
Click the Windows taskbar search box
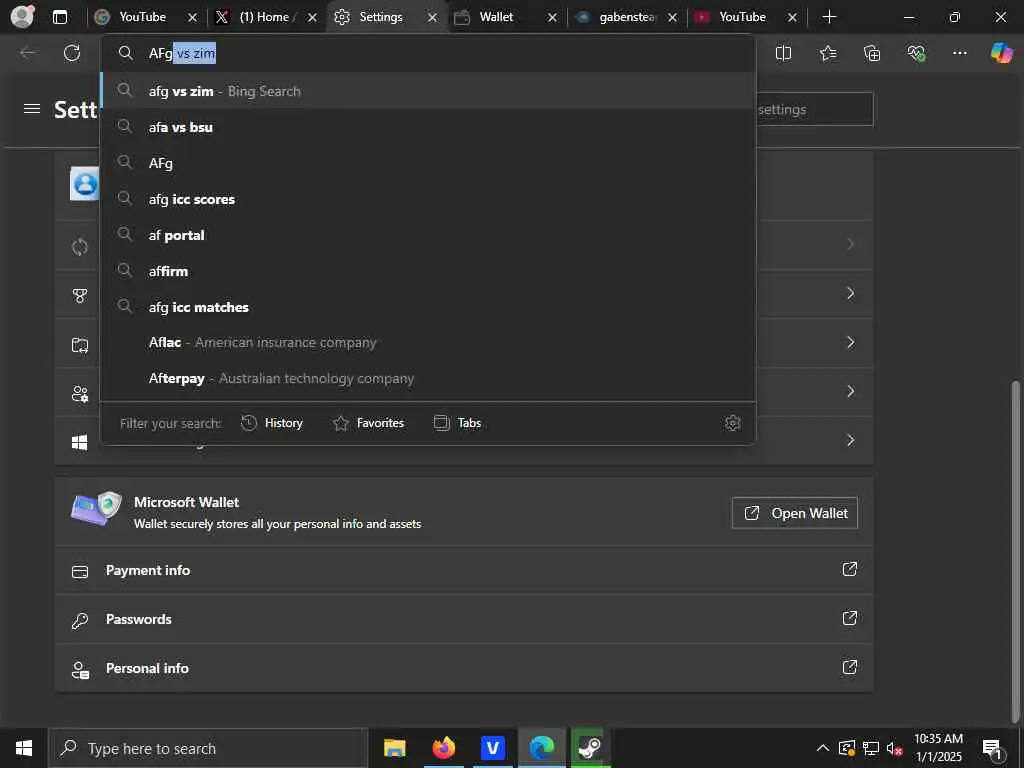(208, 748)
